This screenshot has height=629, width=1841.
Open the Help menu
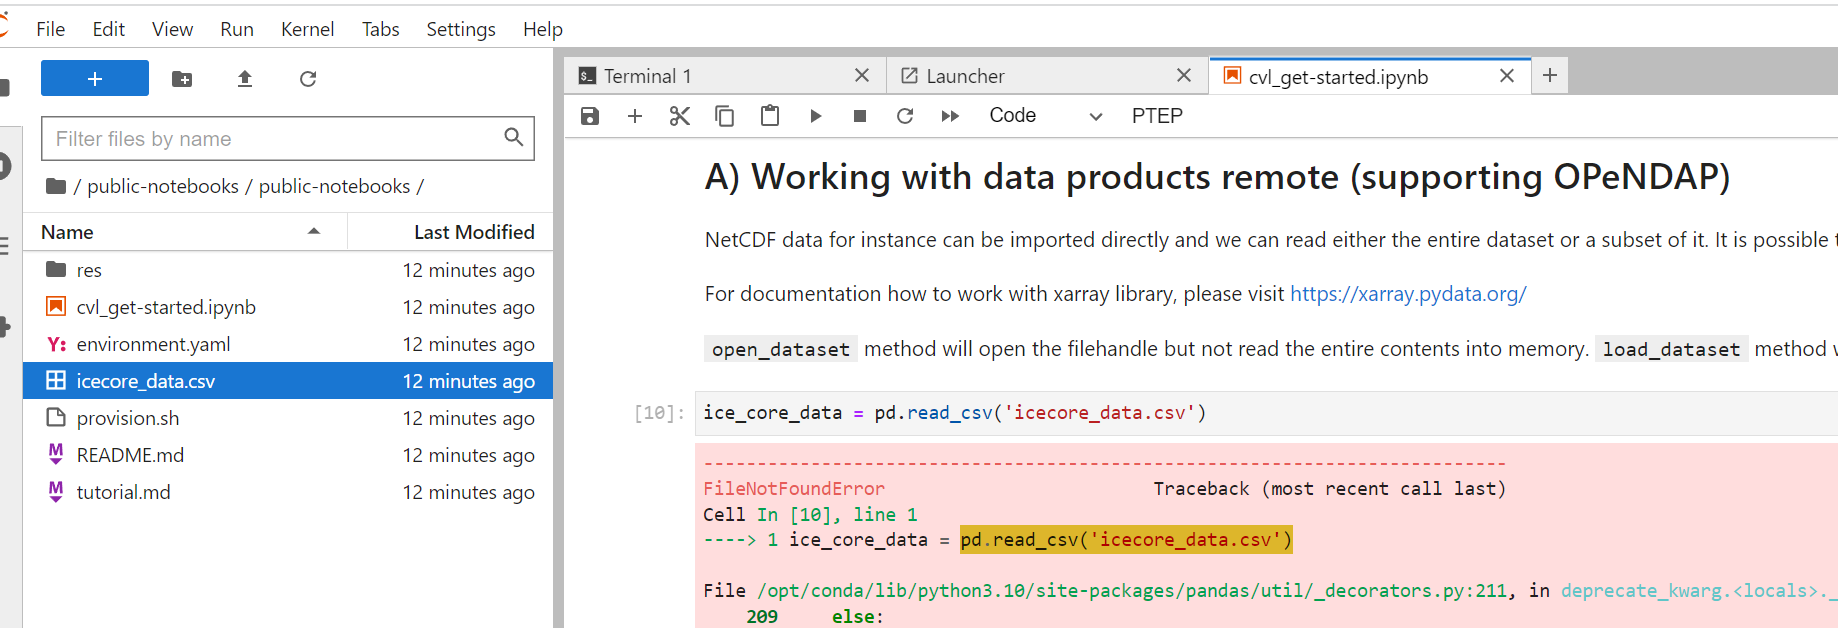pos(543,29)
